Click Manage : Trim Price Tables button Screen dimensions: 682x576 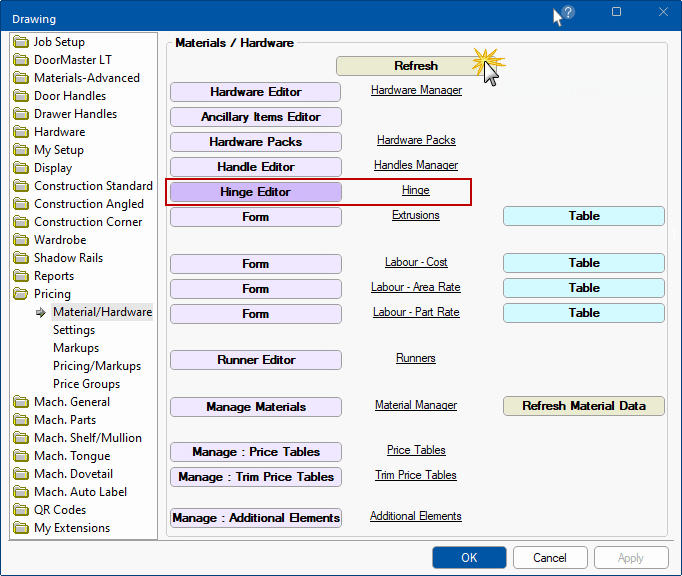pos(256,477)
